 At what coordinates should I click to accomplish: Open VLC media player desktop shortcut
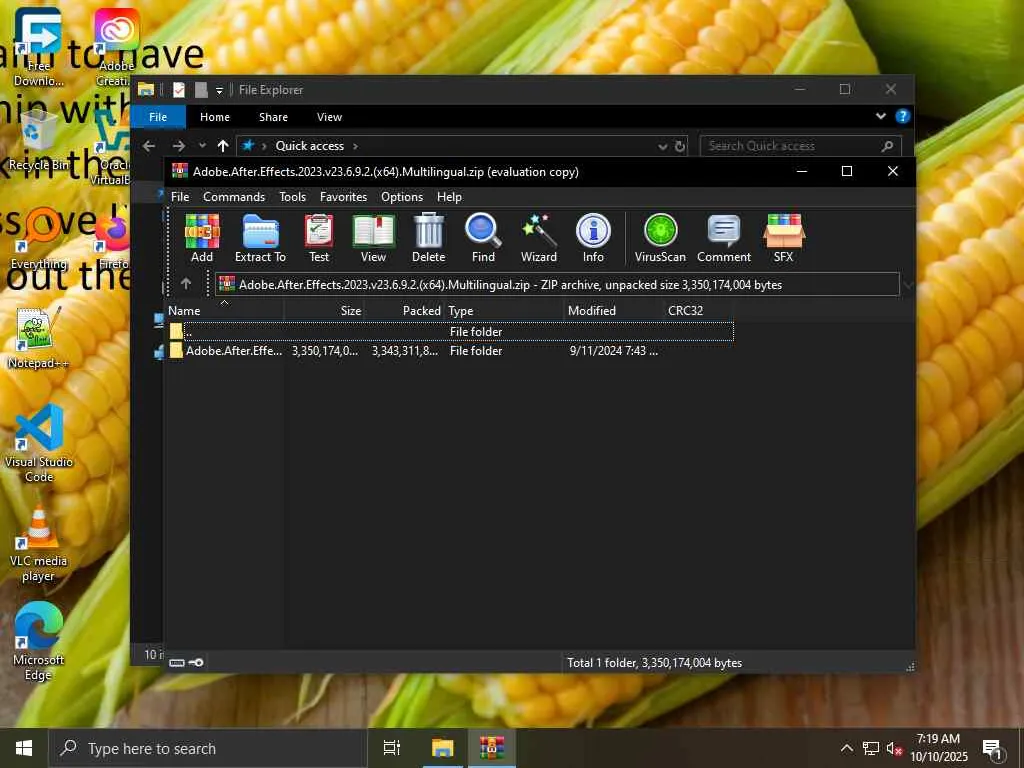point(38,545)
